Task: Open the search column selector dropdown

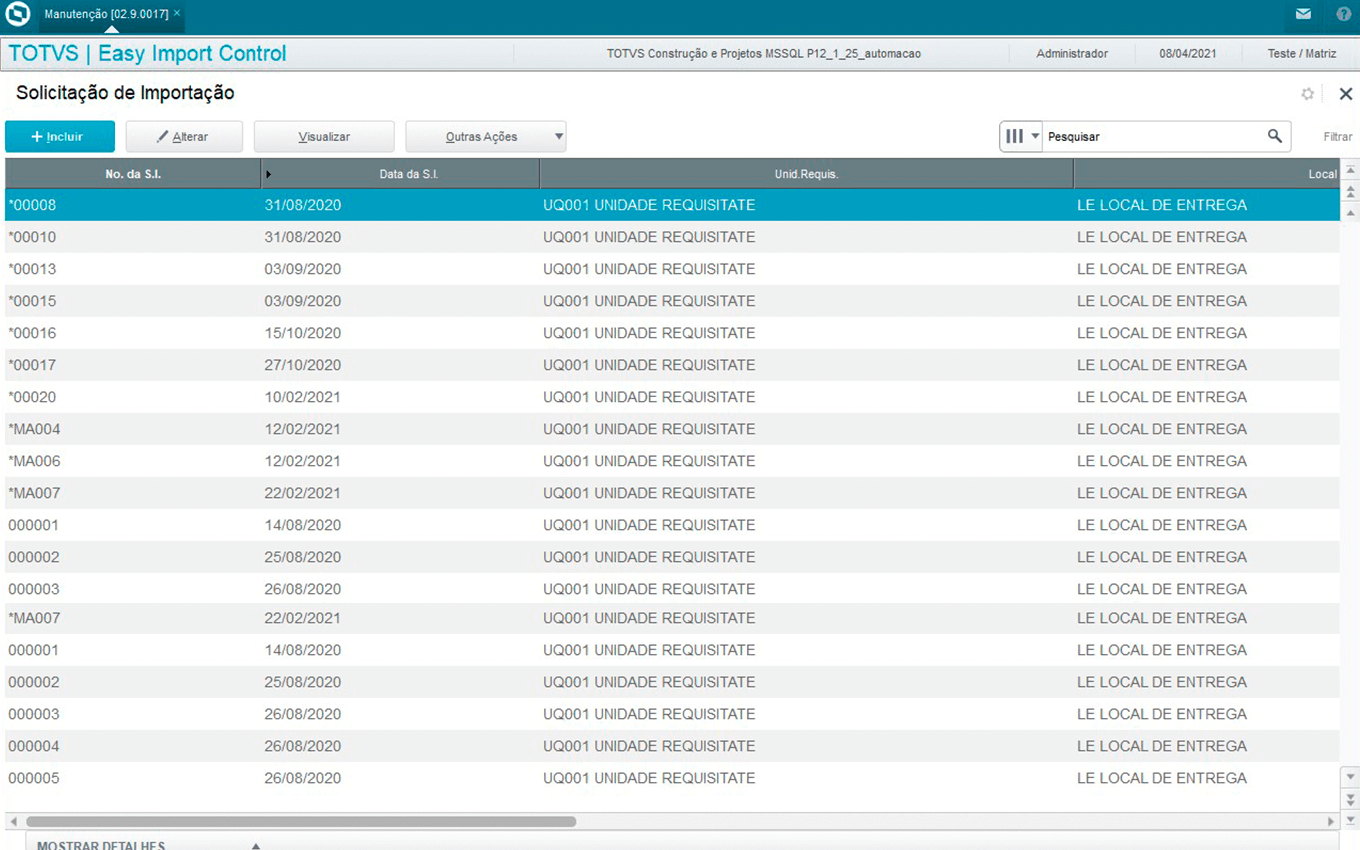Action: (x=1021, y=136)
